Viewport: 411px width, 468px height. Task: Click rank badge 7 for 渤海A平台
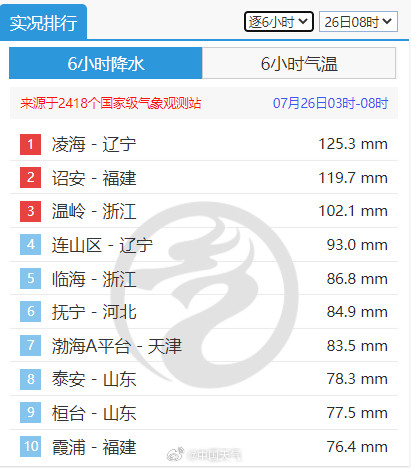coord(30,345)
